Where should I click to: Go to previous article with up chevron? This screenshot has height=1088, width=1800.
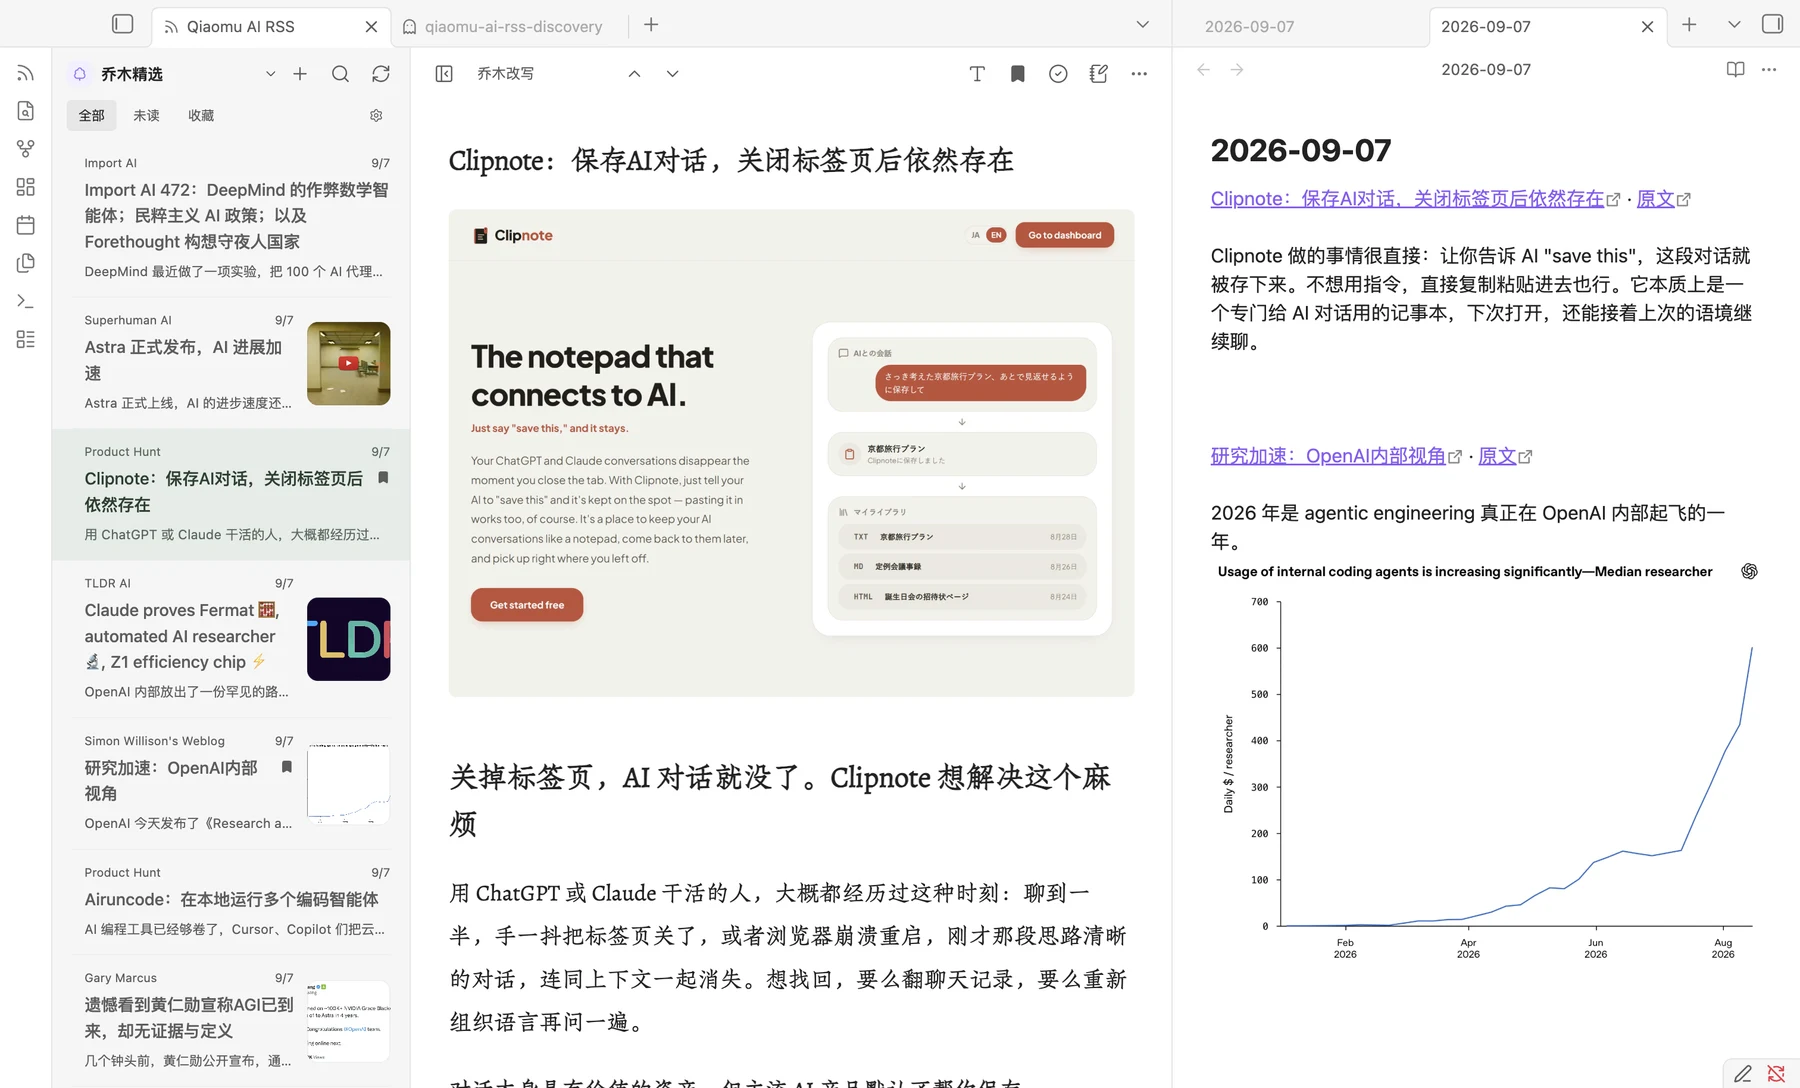tap(634, 74)
